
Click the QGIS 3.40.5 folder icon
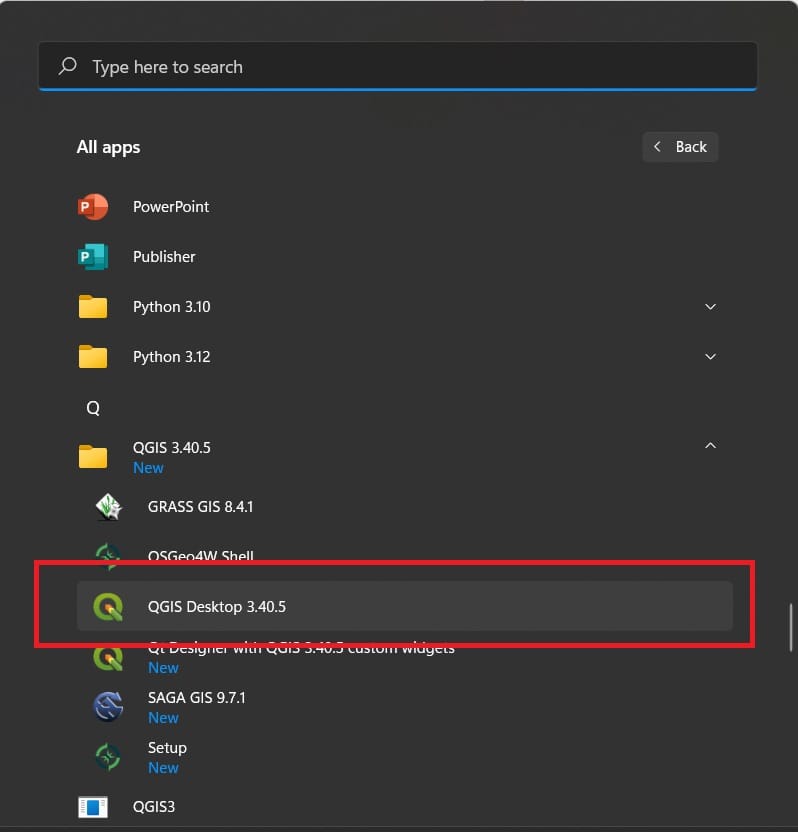[x=93, y=456]
